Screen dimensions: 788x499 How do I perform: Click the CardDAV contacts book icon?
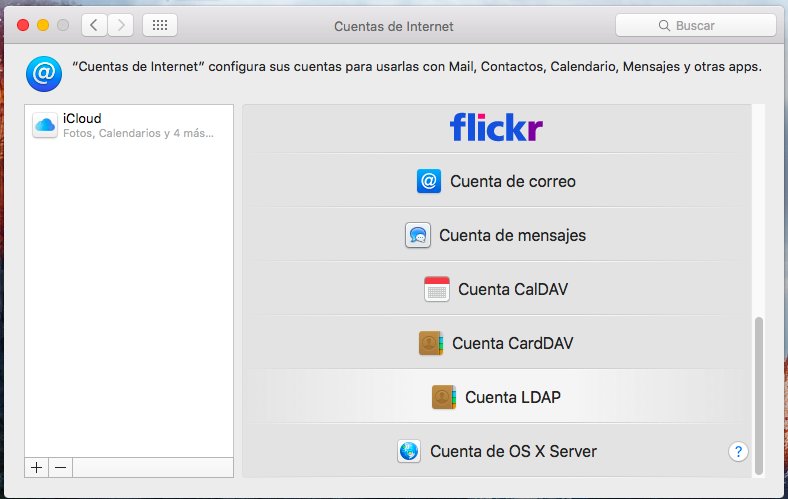(x=431, y=343)
